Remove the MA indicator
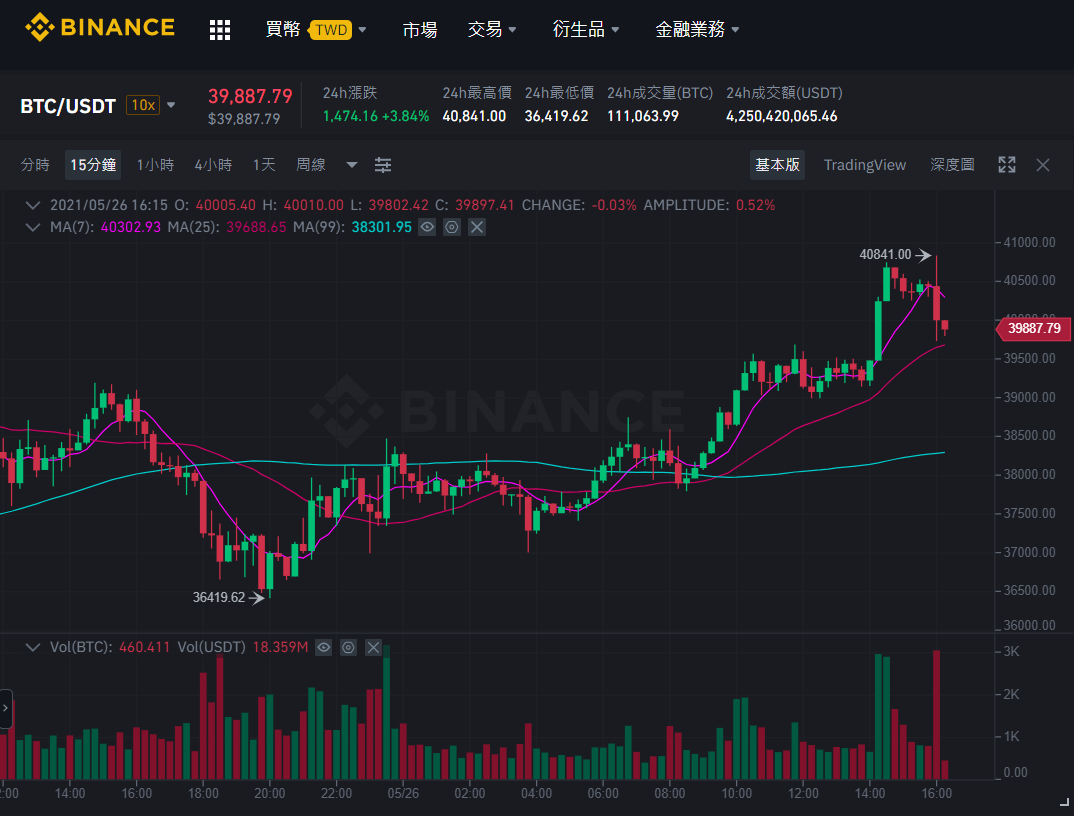1074x816 pixels. [x=477, y=227]
